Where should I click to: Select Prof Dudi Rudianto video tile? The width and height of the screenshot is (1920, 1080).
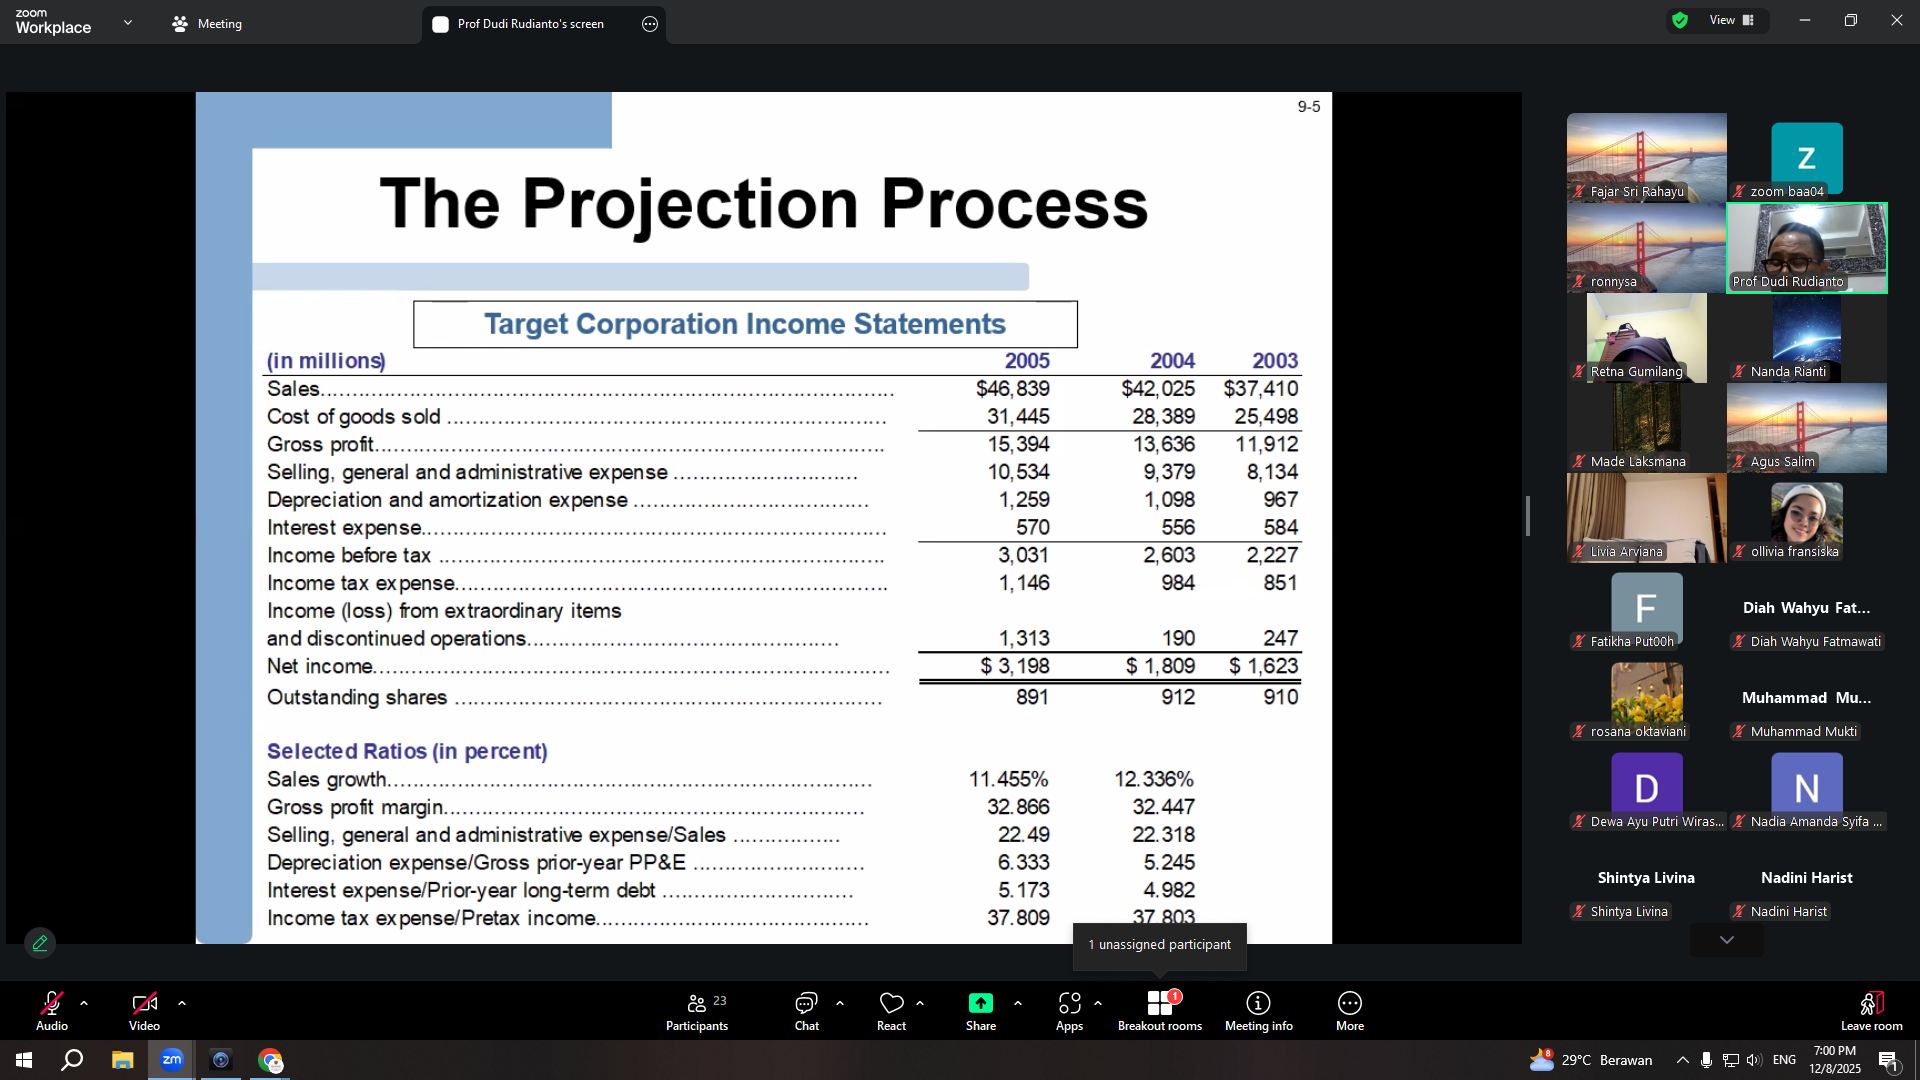[1807, 248]
